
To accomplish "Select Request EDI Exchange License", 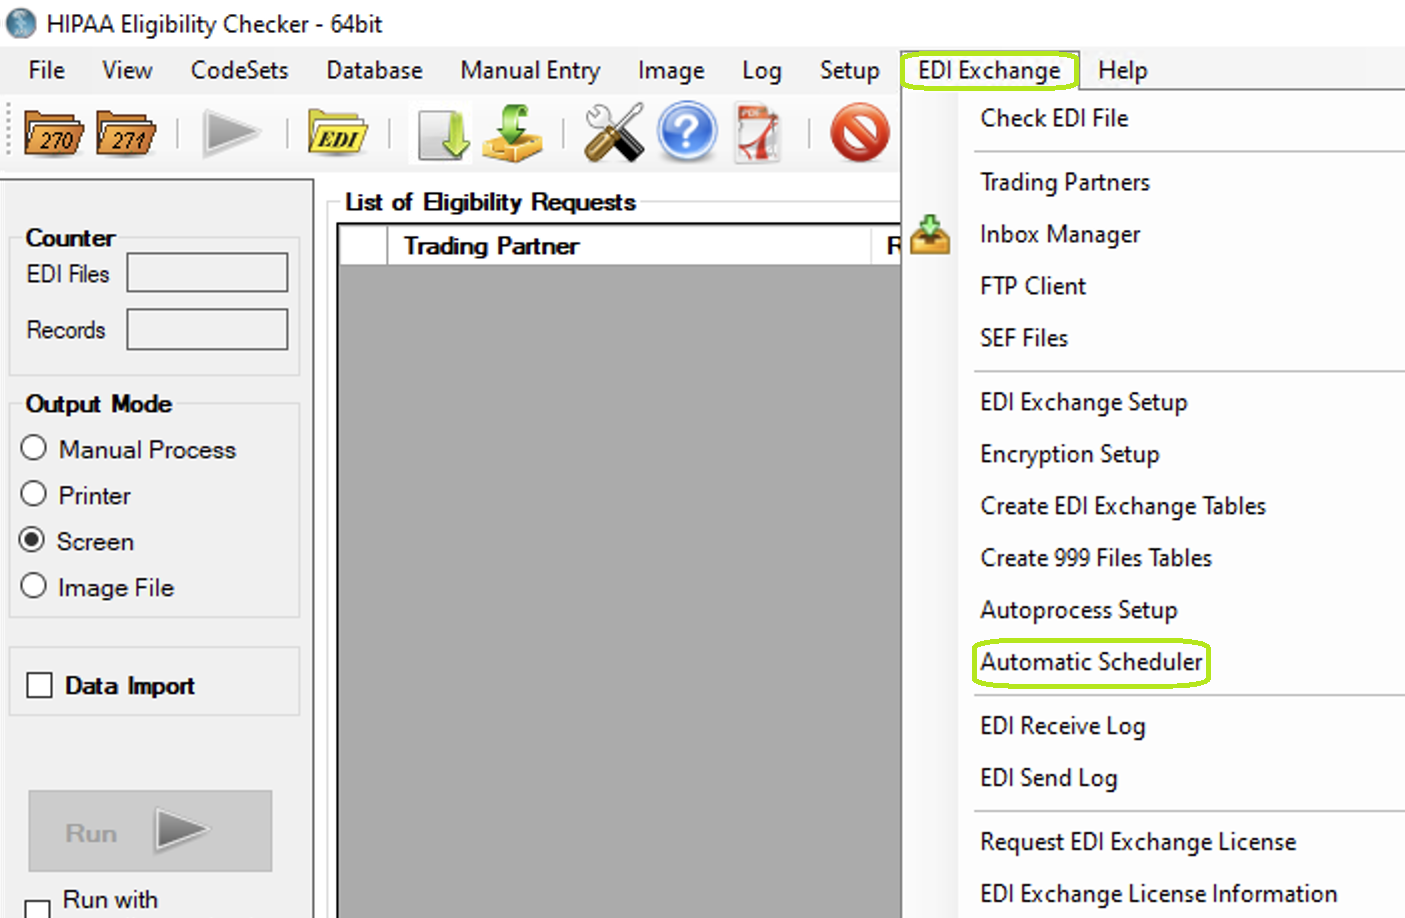I will pyautogui.click(x=1138, y=842).
